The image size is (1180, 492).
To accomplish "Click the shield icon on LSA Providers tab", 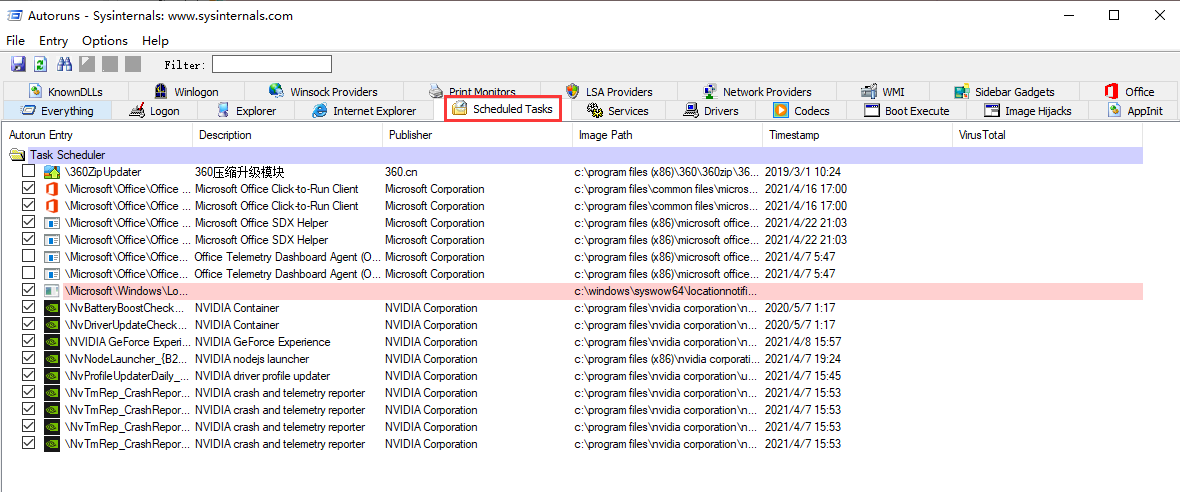I will (572, 91).
